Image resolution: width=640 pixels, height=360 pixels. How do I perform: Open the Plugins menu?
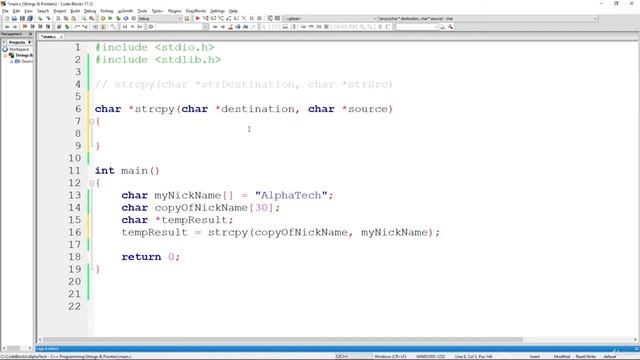[x=174, y=11]
